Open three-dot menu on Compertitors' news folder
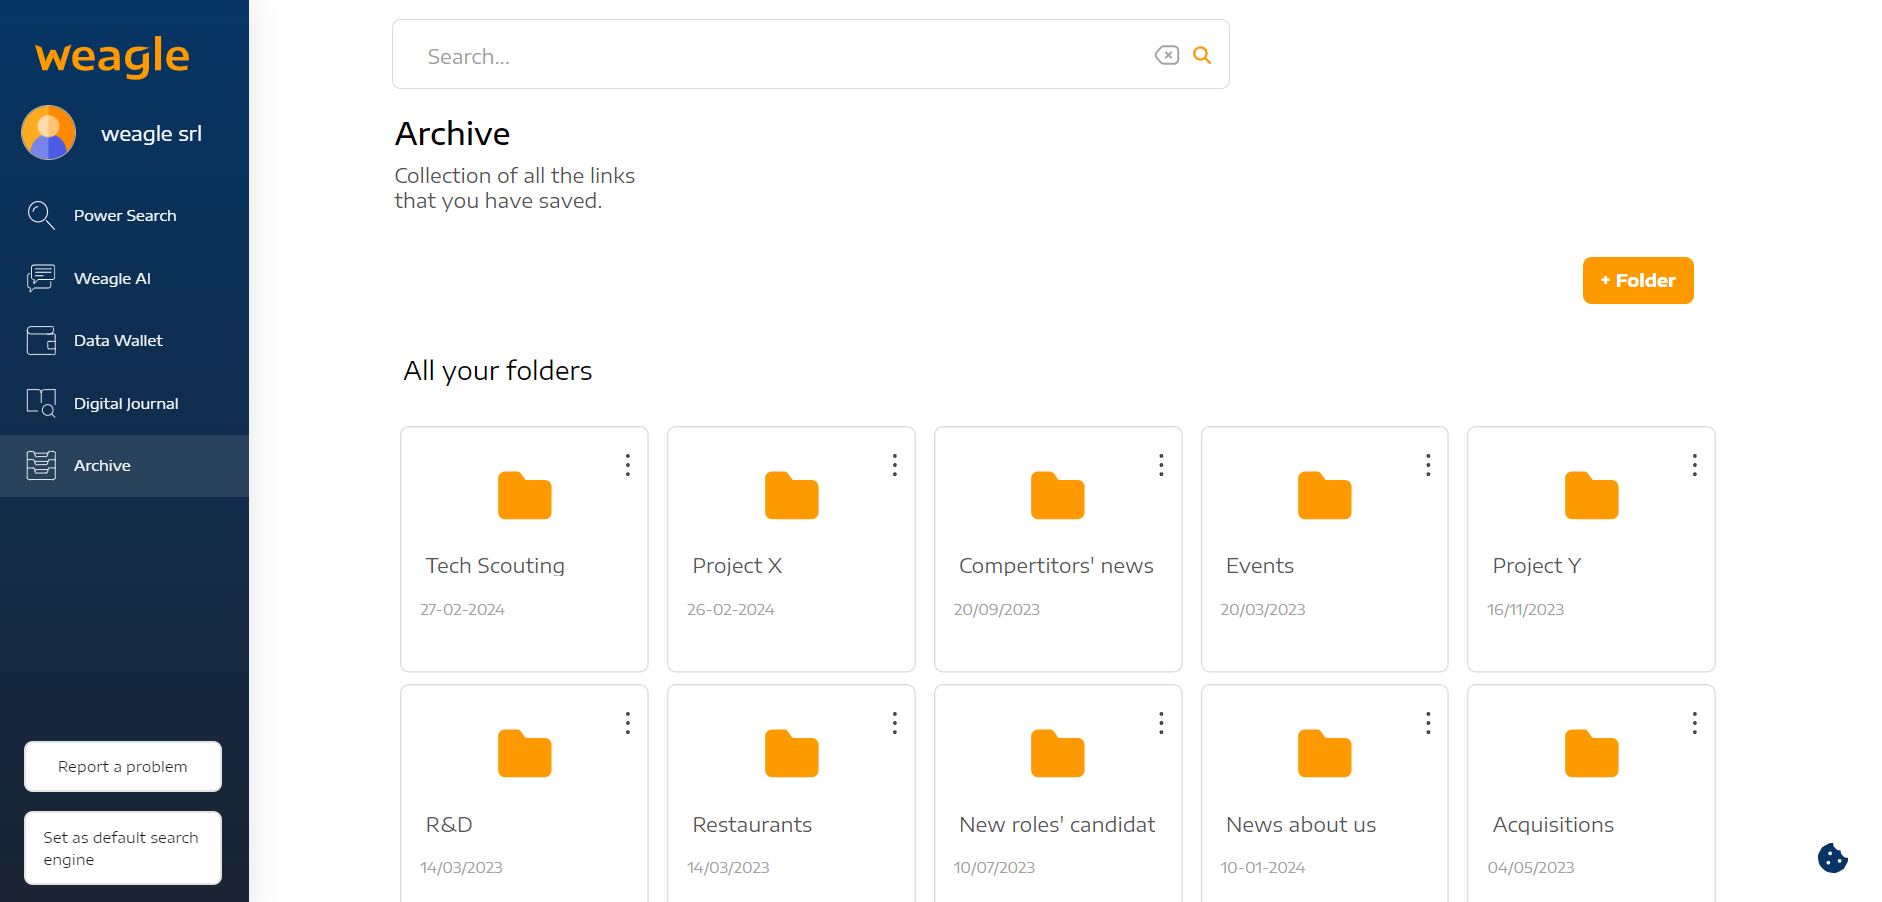Screen dimensions: 1882x902 click(x=1161, y=465)
